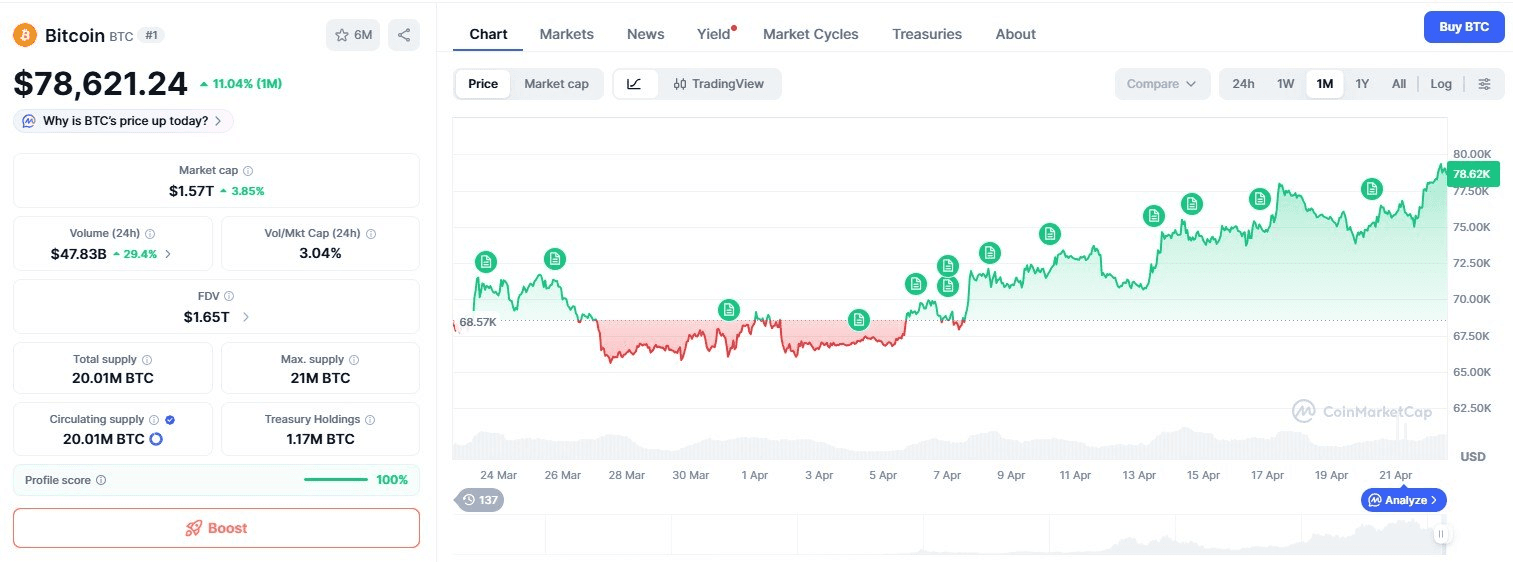Screen dimensions: 1513x562
Task: Click the Buy BTC button
Action: click(x=1463, y=27)
